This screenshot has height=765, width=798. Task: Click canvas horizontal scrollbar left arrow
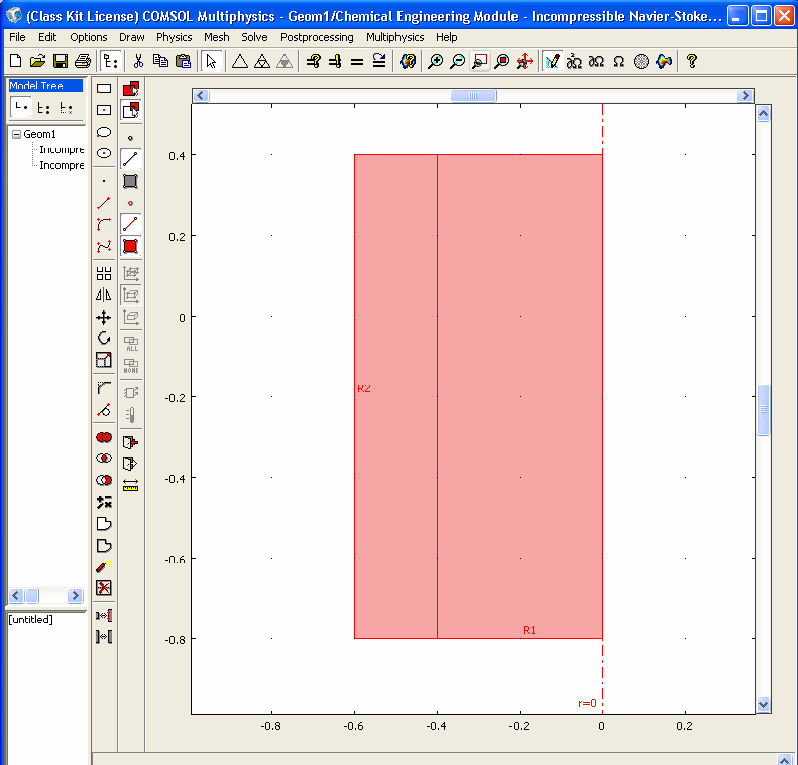coord(201,96)
